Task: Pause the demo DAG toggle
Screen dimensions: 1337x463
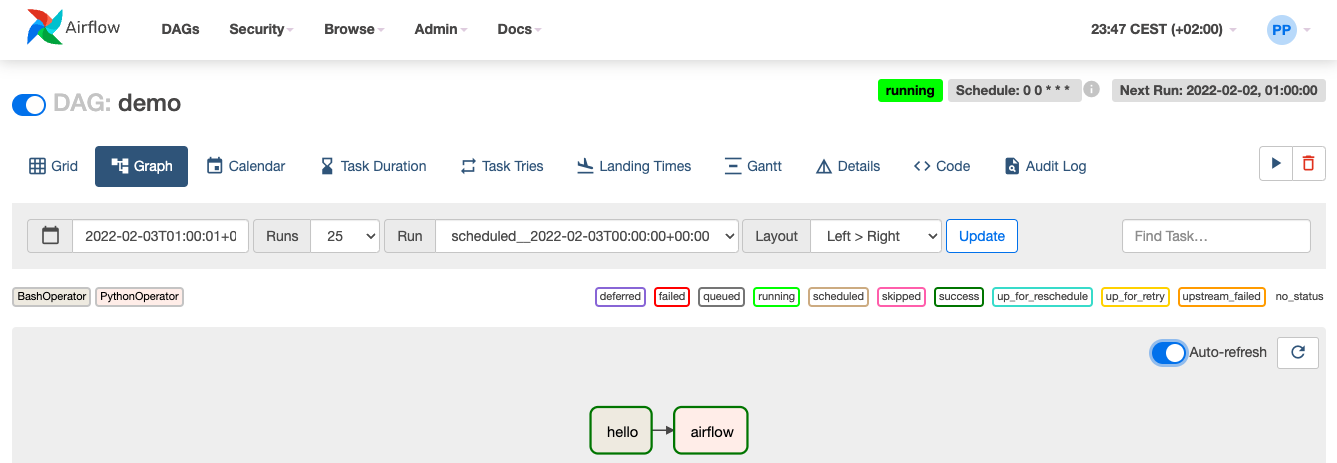Action: pos(29,104)
